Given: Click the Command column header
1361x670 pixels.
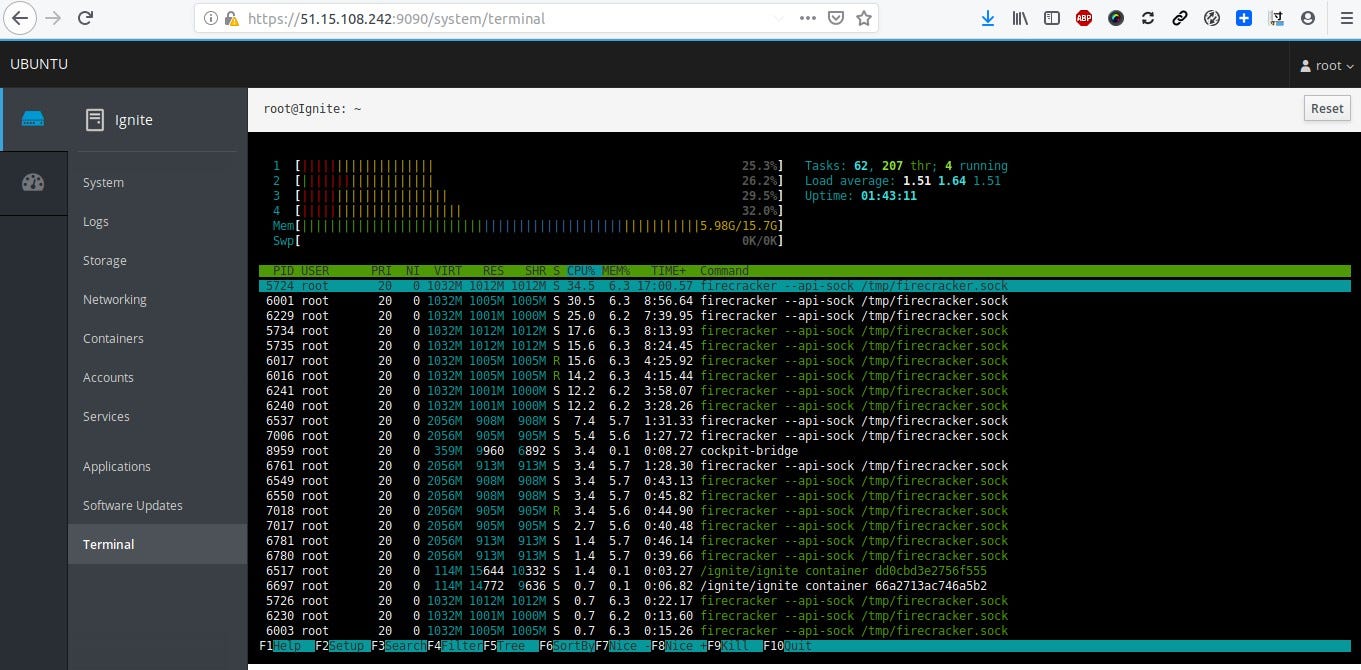Looking at the screenshot, I should 724,271.
